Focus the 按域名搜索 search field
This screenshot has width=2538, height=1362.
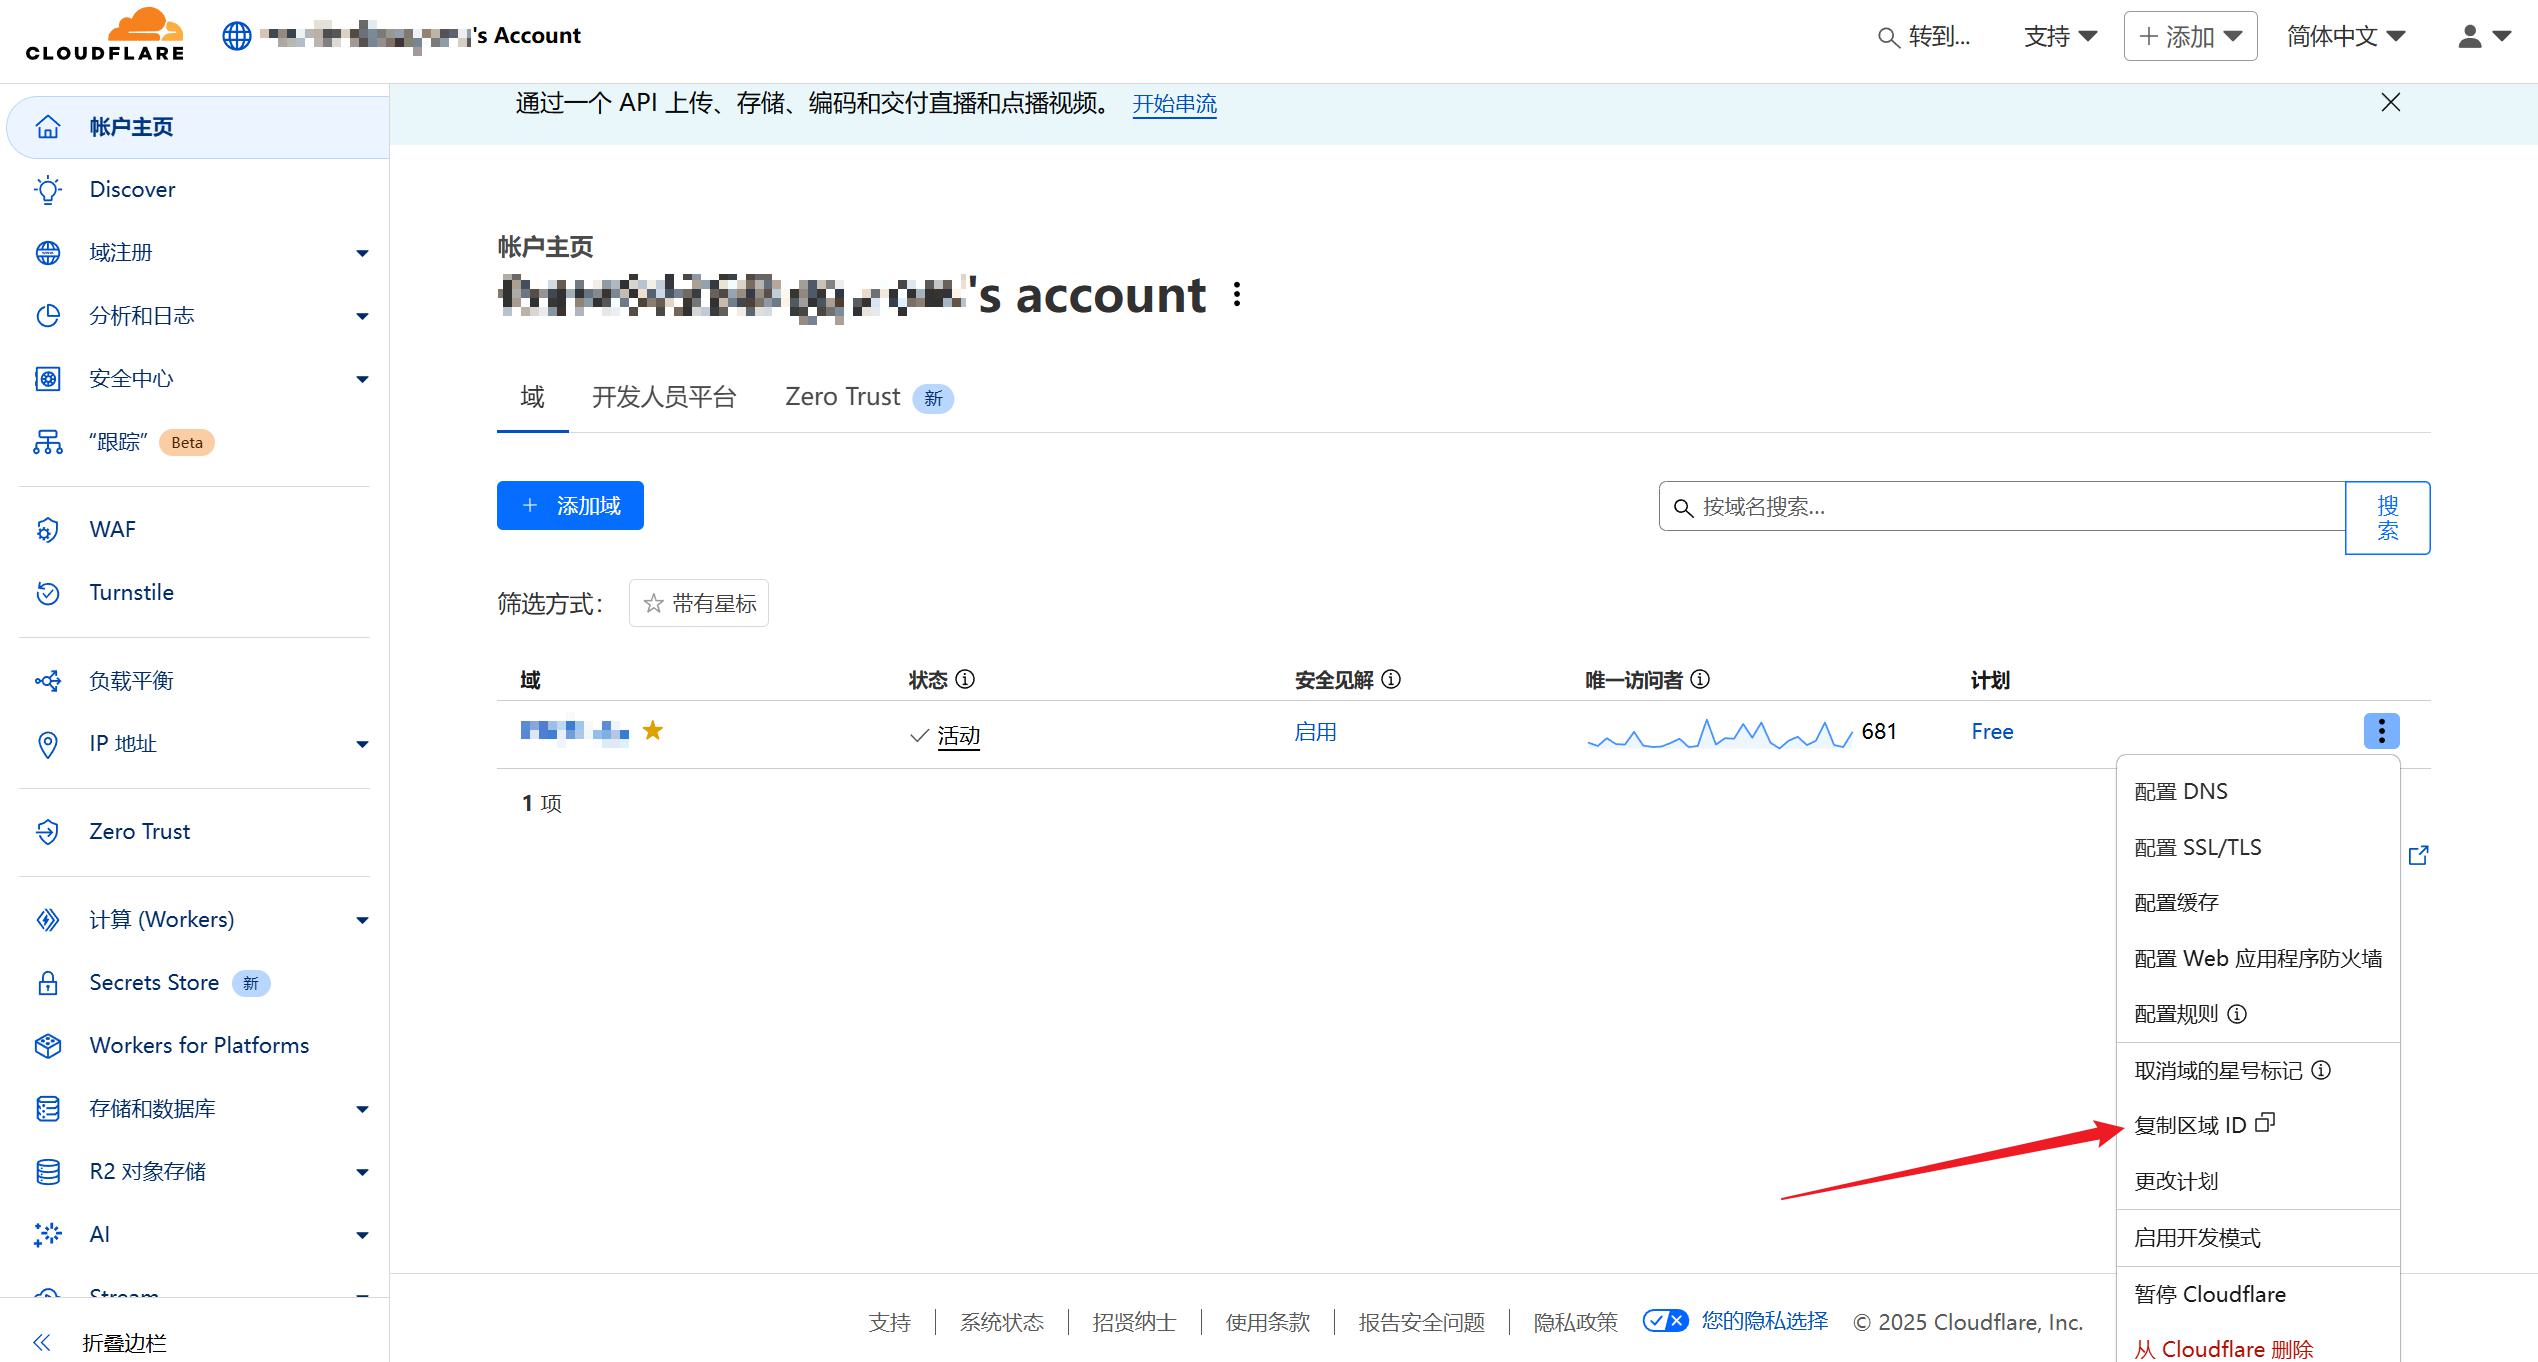2002,506
